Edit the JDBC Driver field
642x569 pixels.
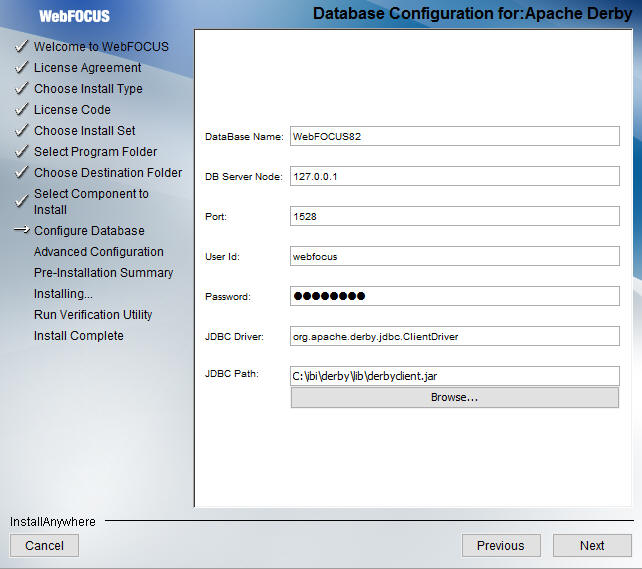454,336
